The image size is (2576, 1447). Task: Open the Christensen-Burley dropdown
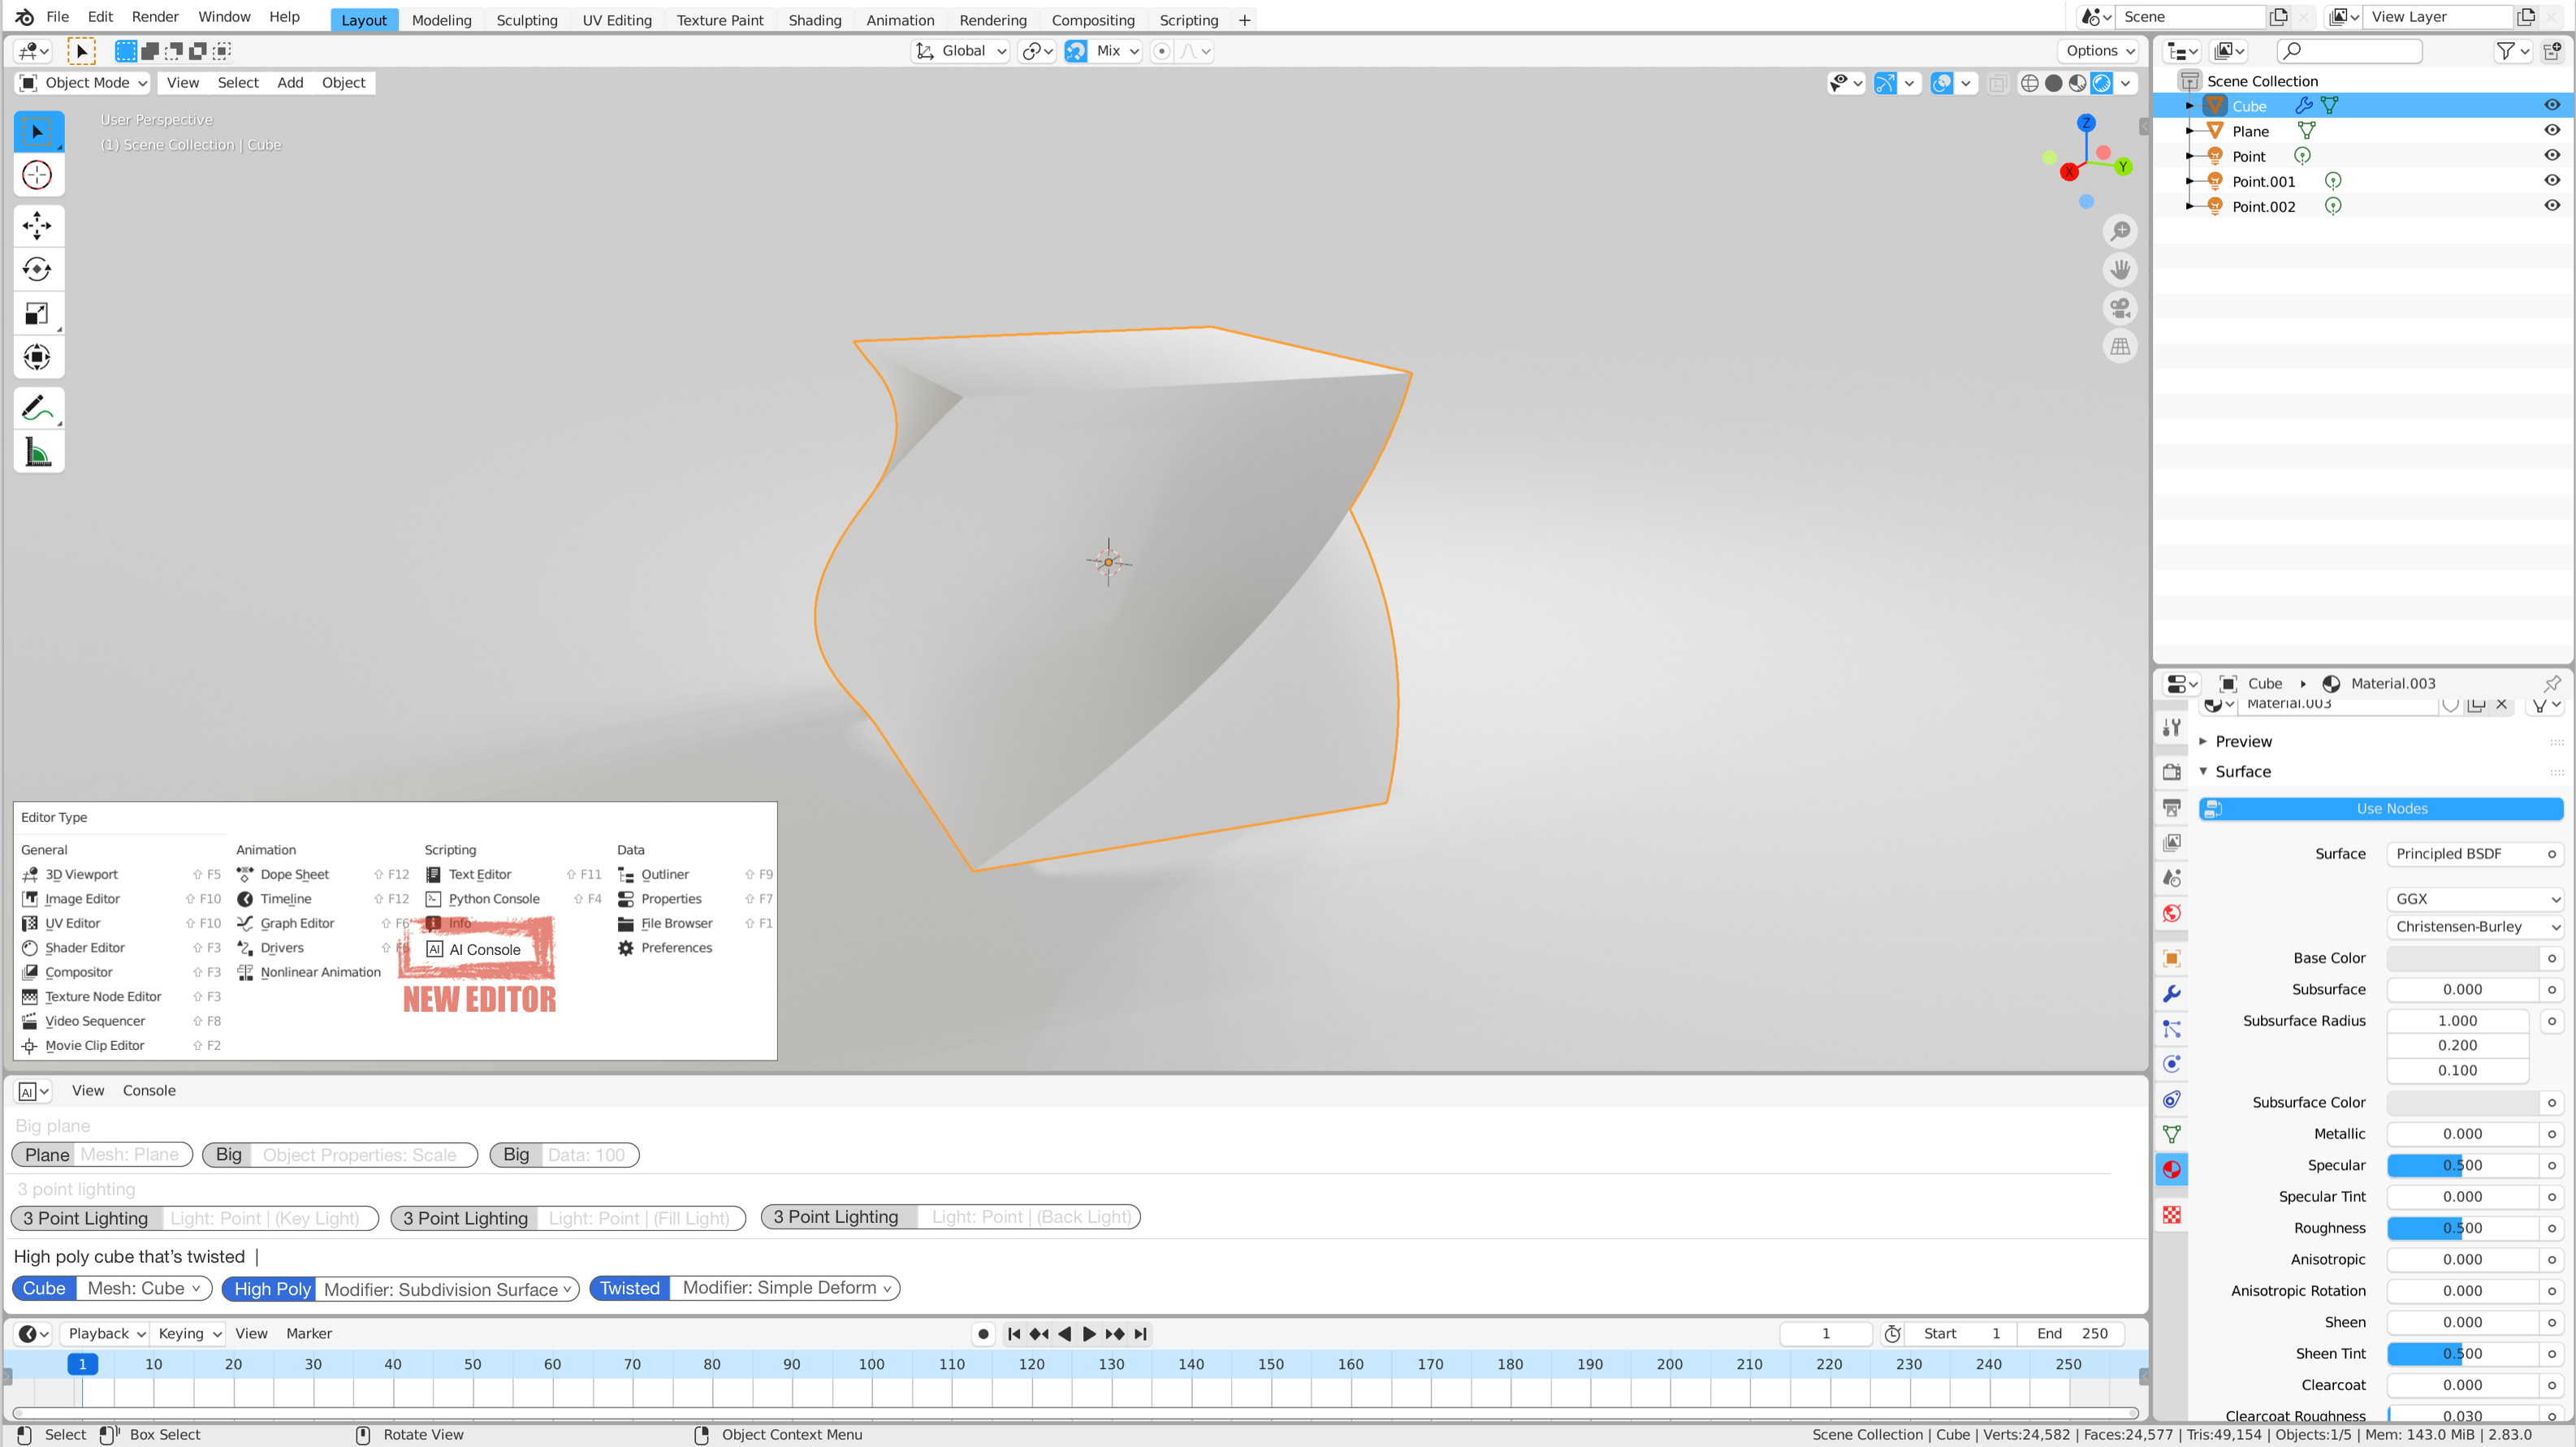2475,927
